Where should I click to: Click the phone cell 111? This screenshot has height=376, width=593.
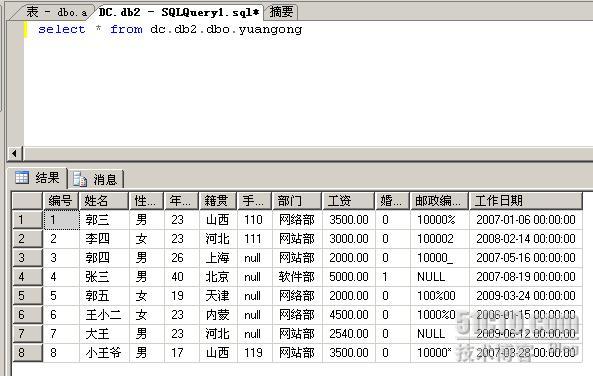[255, 239]
